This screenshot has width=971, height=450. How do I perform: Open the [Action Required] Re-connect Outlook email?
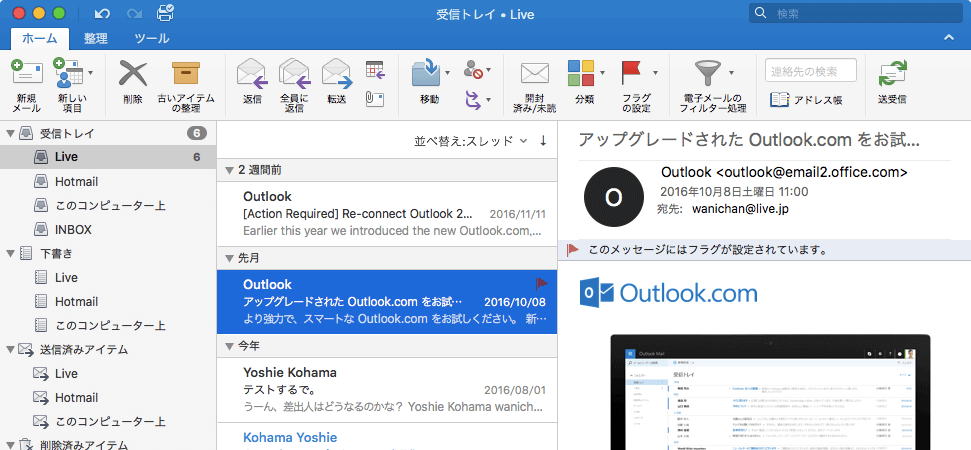point(387,214)
